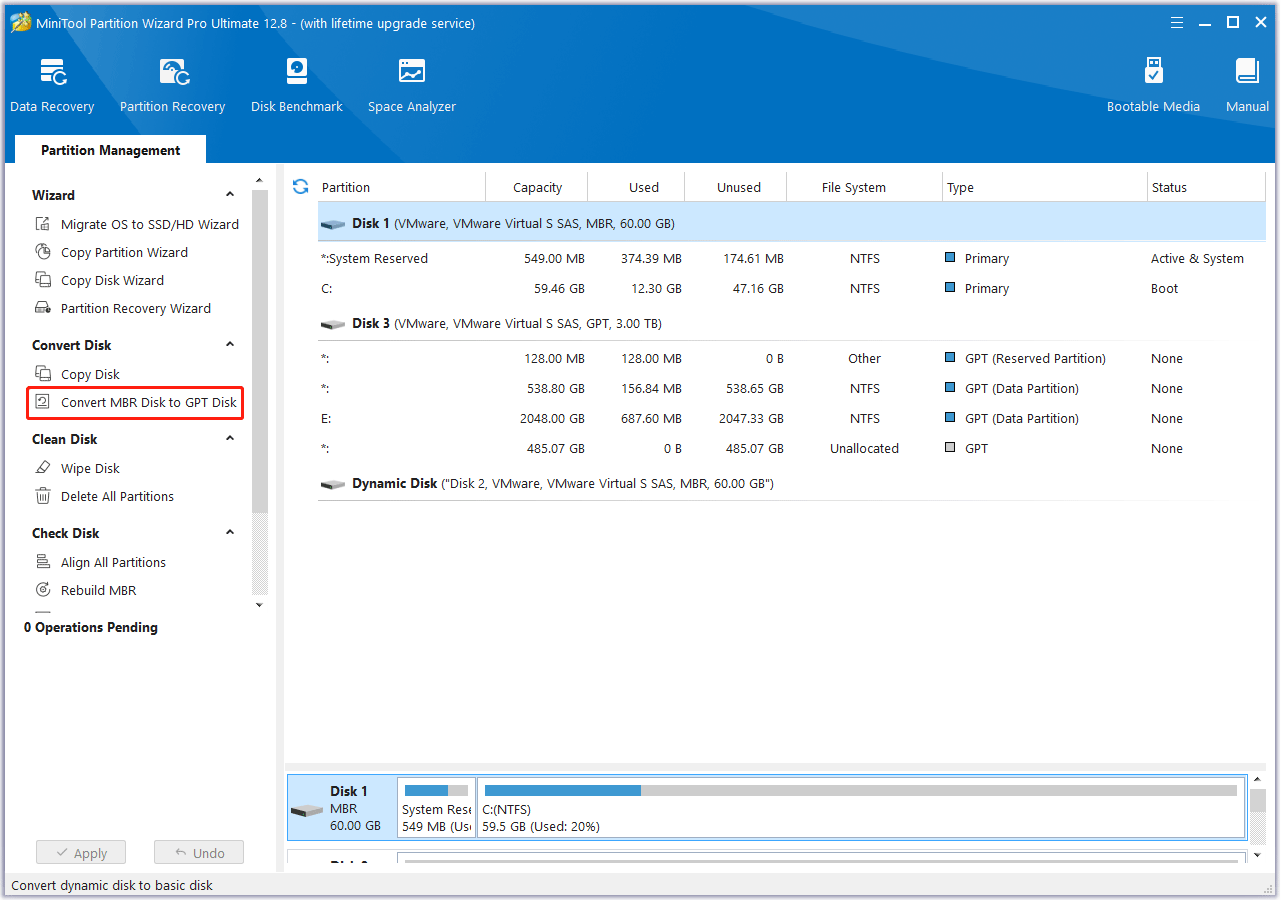Click the Wipe Disk eraser icon
1281x900 pixels.
(x=43, y=468)
